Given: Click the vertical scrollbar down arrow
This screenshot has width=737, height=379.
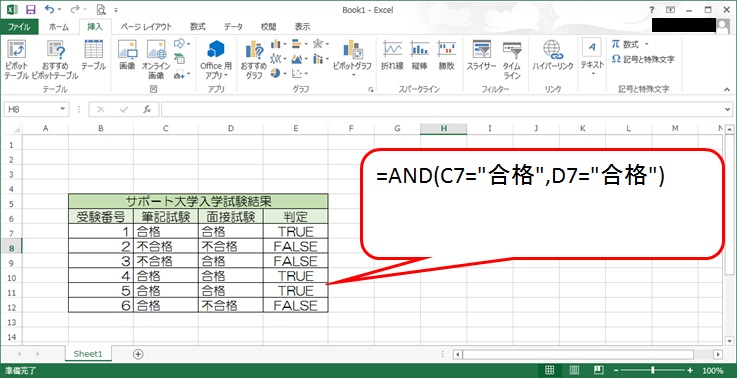Looking at the screenshot, I should tap(729, 341).
